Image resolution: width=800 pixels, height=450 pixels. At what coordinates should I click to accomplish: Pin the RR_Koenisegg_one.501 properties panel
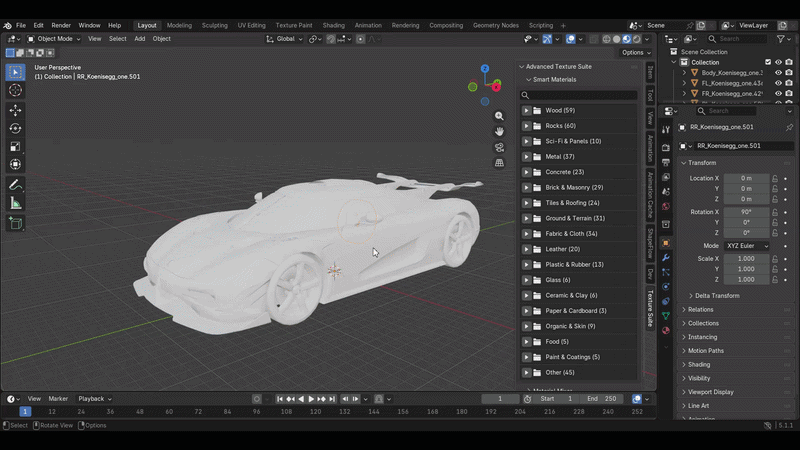(x=789, y=127)
